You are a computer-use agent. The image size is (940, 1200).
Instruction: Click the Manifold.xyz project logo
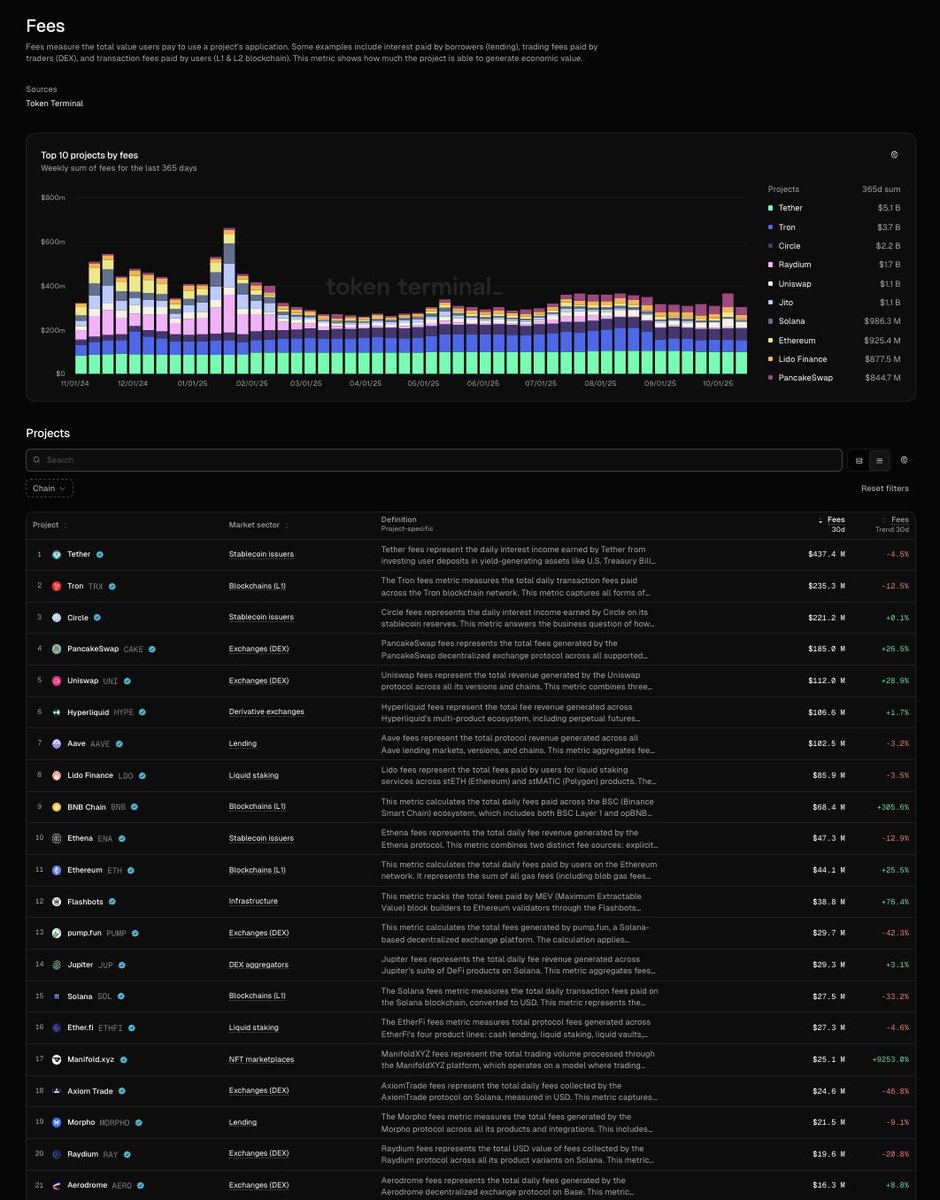point(57,1059)
